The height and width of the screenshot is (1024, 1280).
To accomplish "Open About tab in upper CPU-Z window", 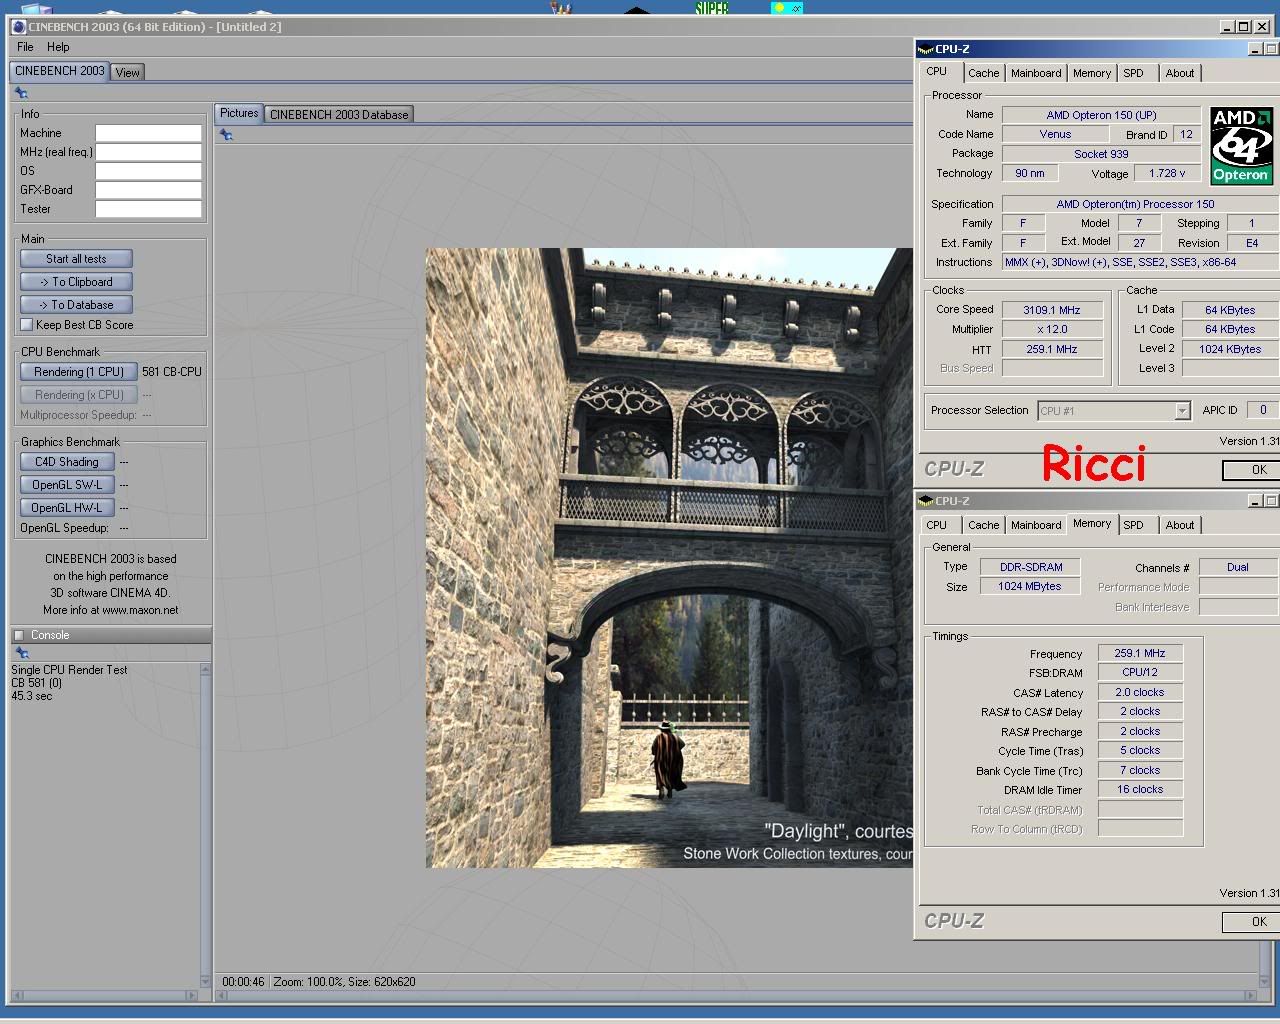I will [x=1179, y=73].
